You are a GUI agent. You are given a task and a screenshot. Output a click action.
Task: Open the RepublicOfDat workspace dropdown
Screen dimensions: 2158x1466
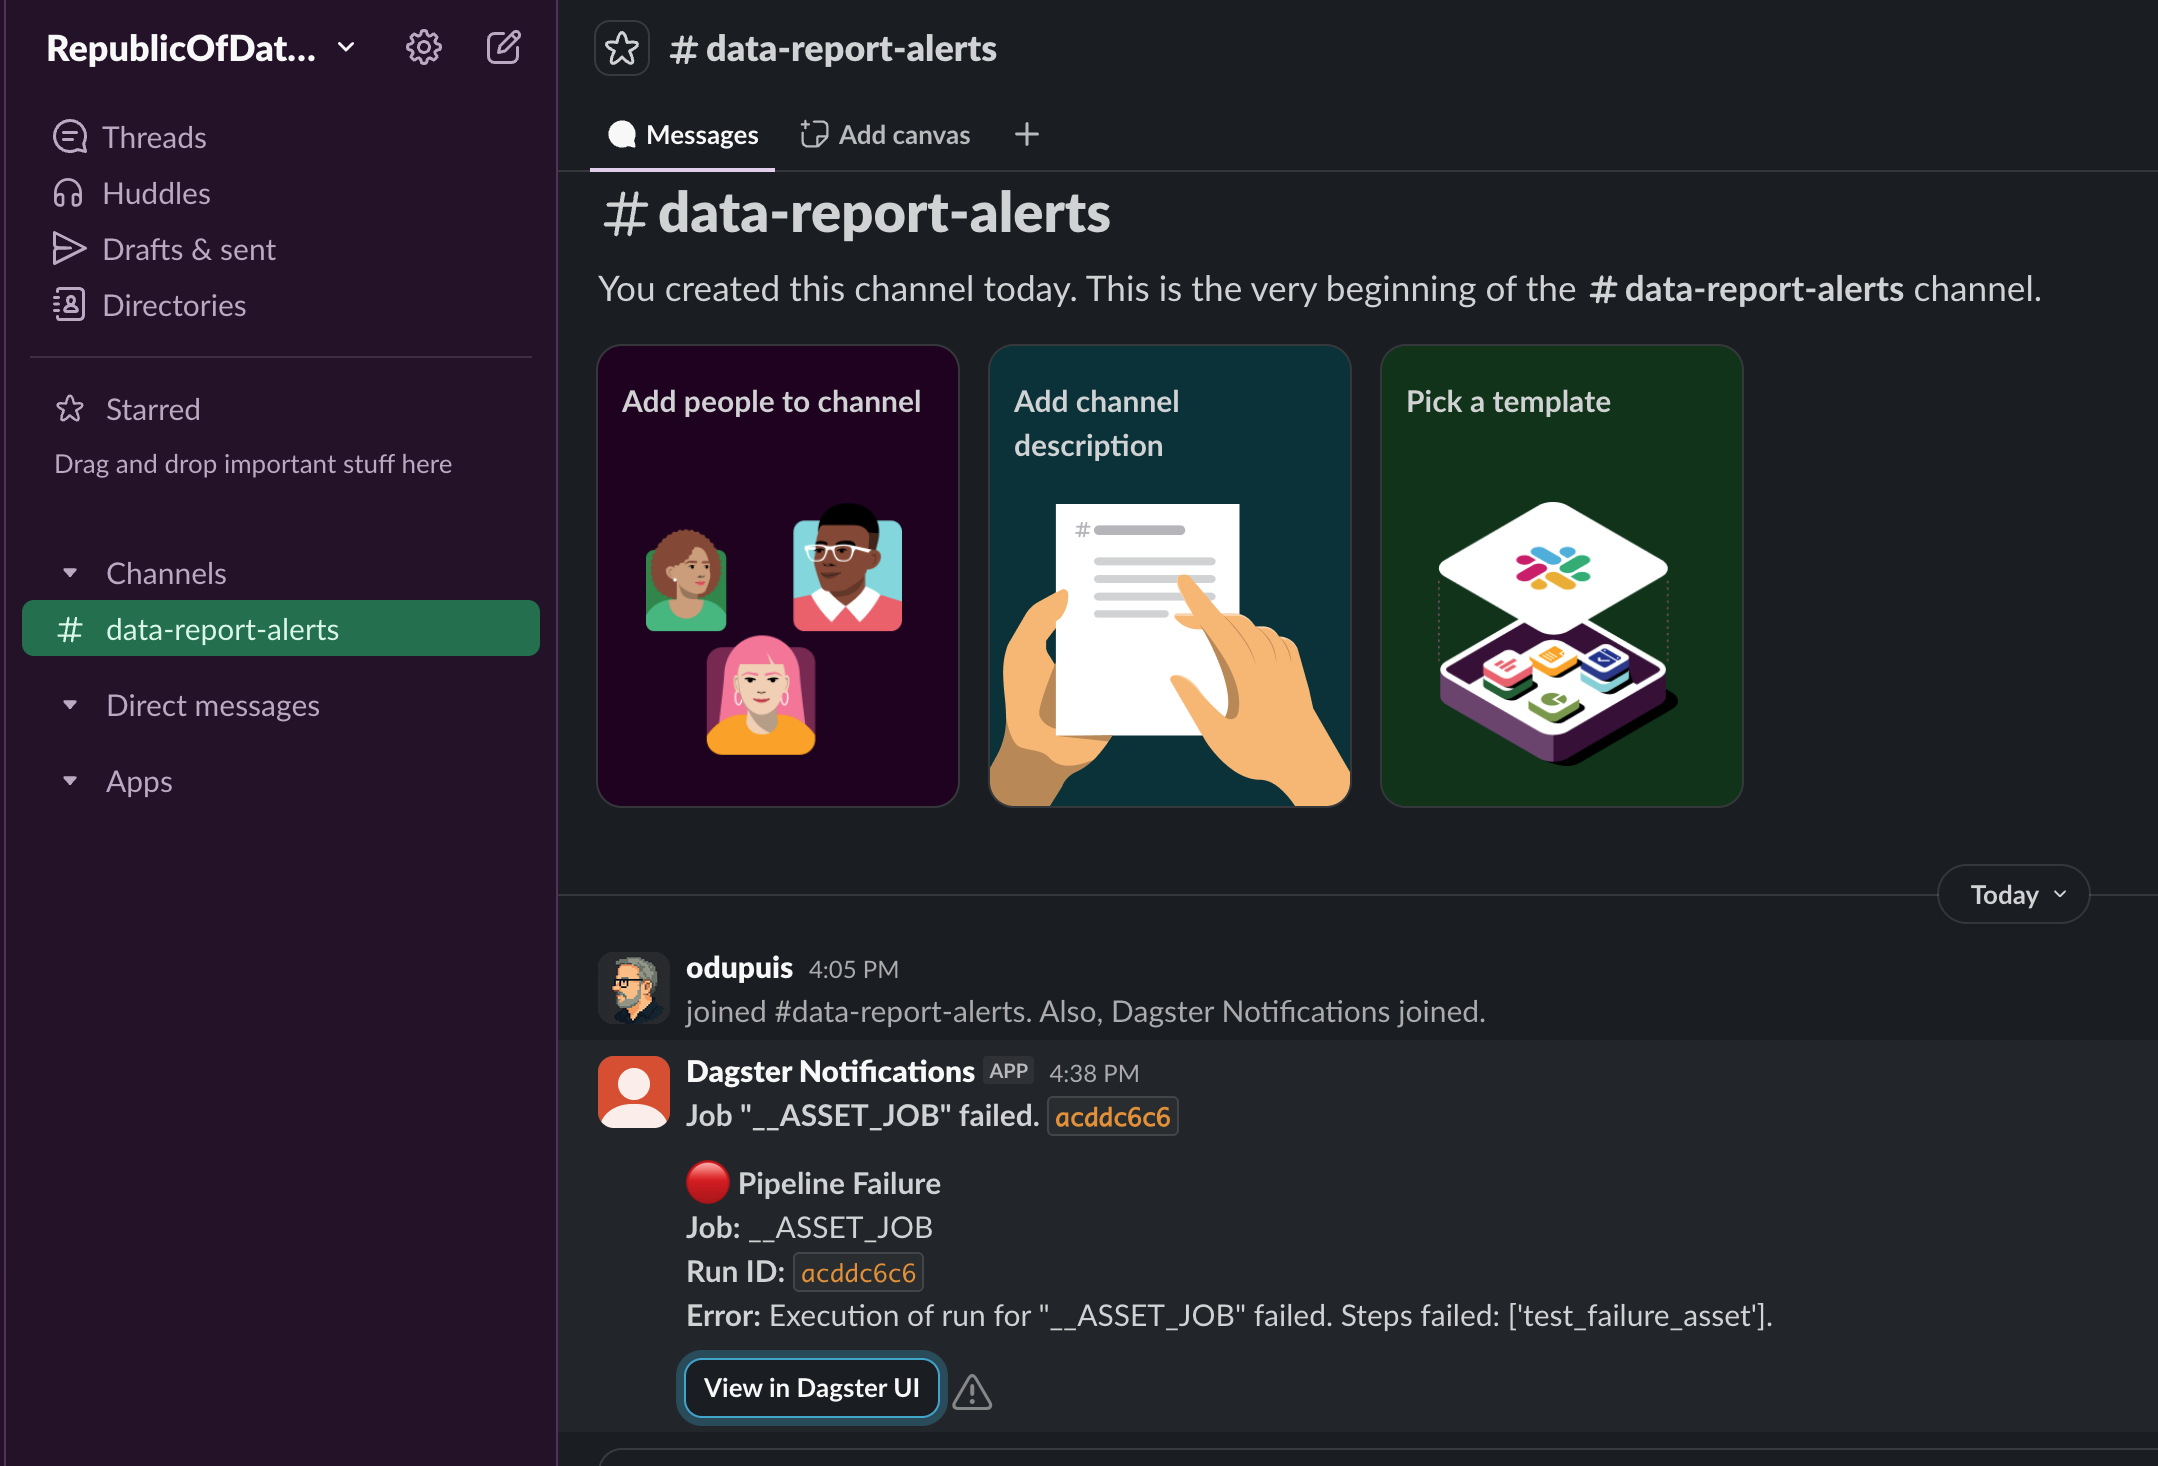(x=200, y=47)
